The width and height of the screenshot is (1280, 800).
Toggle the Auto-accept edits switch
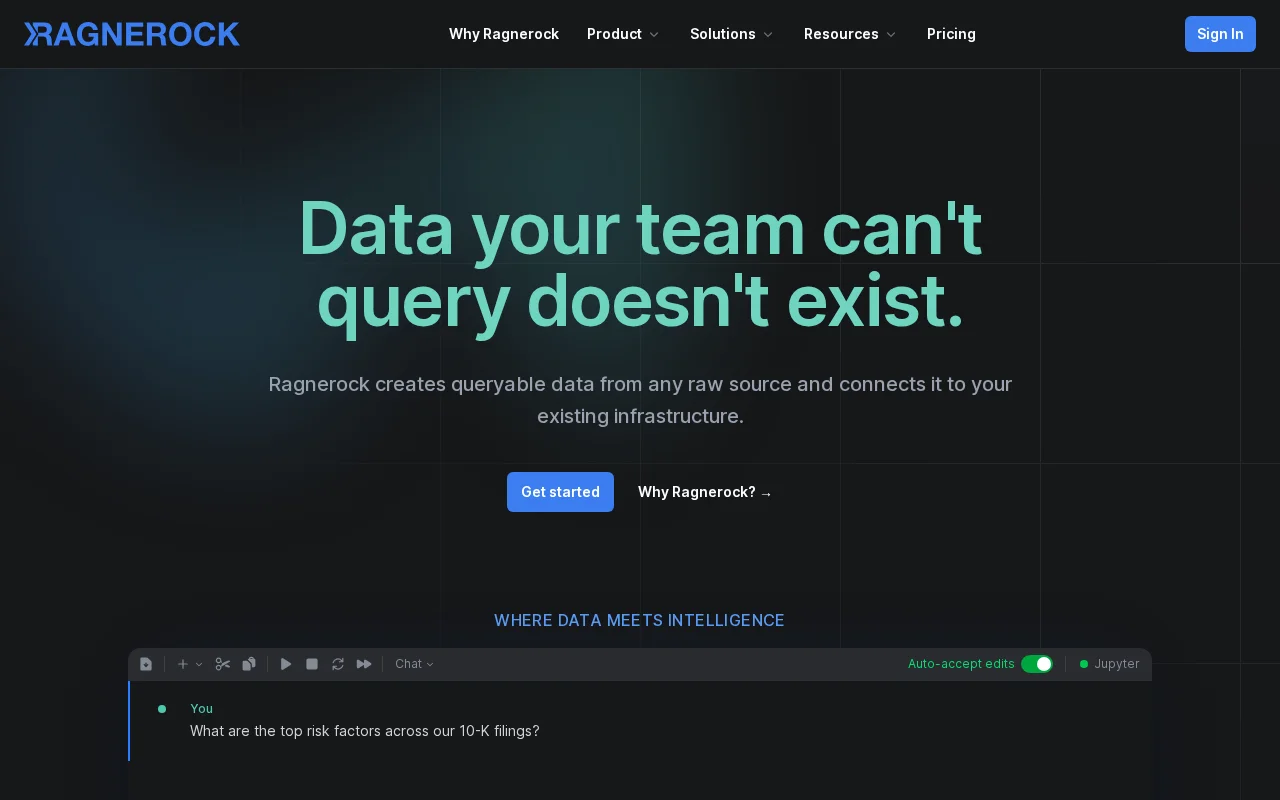(1037, 664)
